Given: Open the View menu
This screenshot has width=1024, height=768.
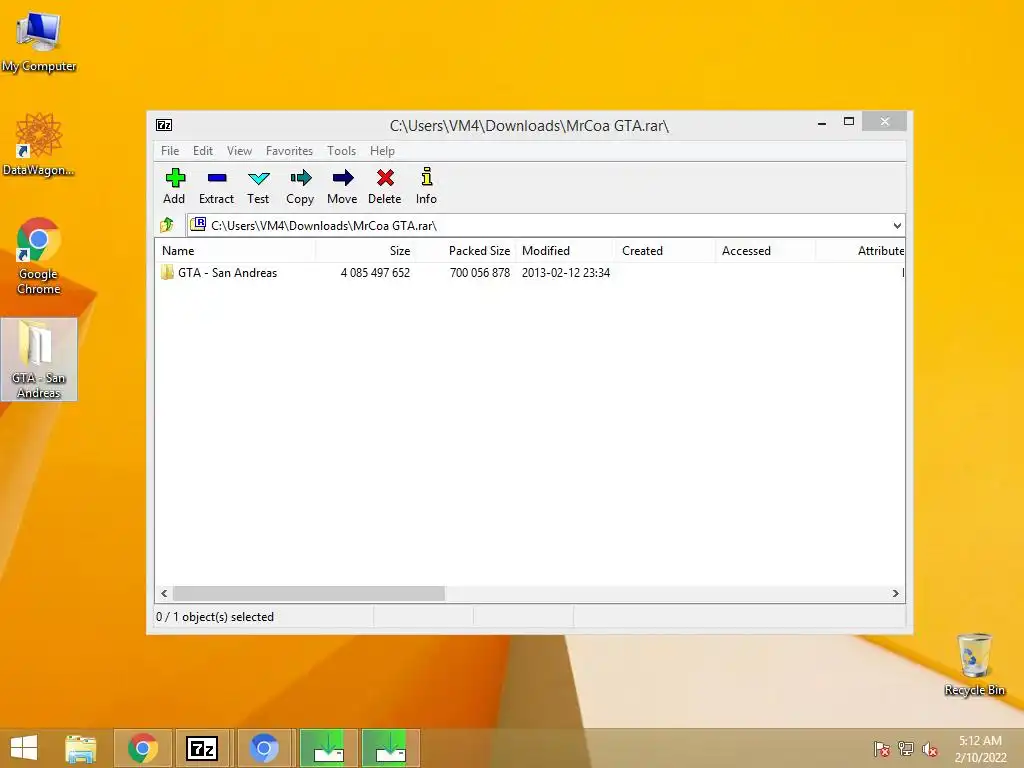Looking at the screenshot, I should (239, 151).
